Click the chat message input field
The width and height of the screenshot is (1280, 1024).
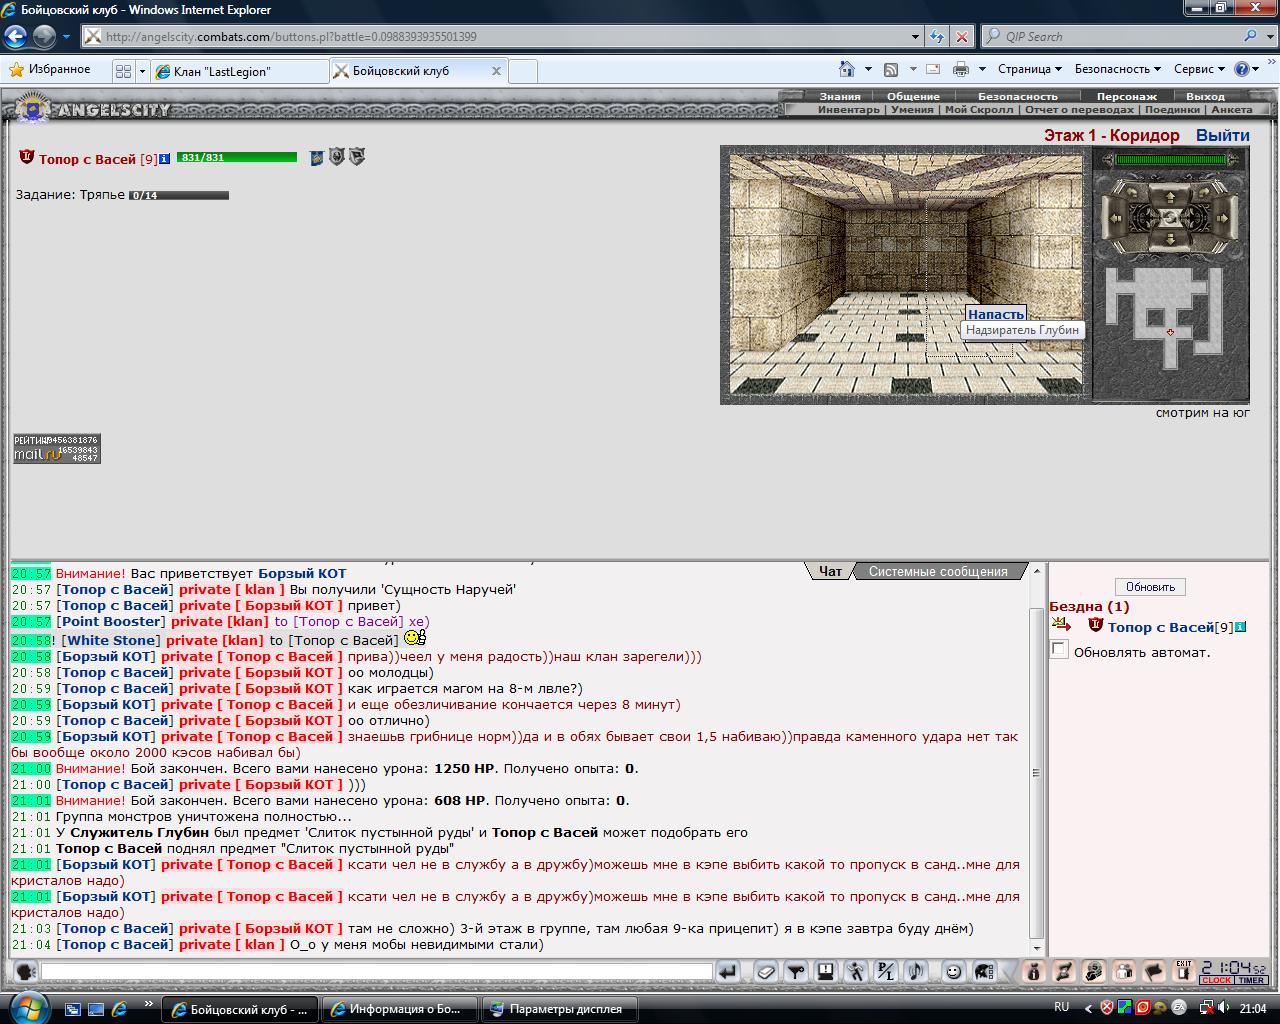(x=376, y=971)
